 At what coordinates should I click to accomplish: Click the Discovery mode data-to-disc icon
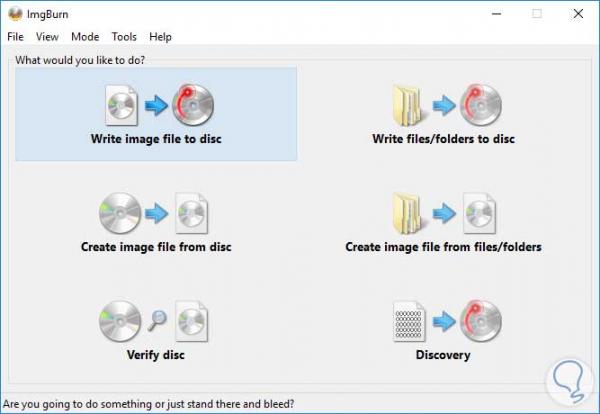(447, 321)
